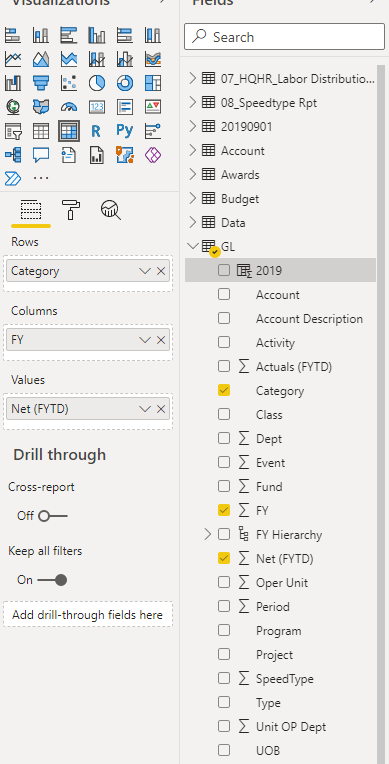Viewport: 389px width, 764px height.
Task: Choose the Gauge visual
Action: [x=69, y=107]
